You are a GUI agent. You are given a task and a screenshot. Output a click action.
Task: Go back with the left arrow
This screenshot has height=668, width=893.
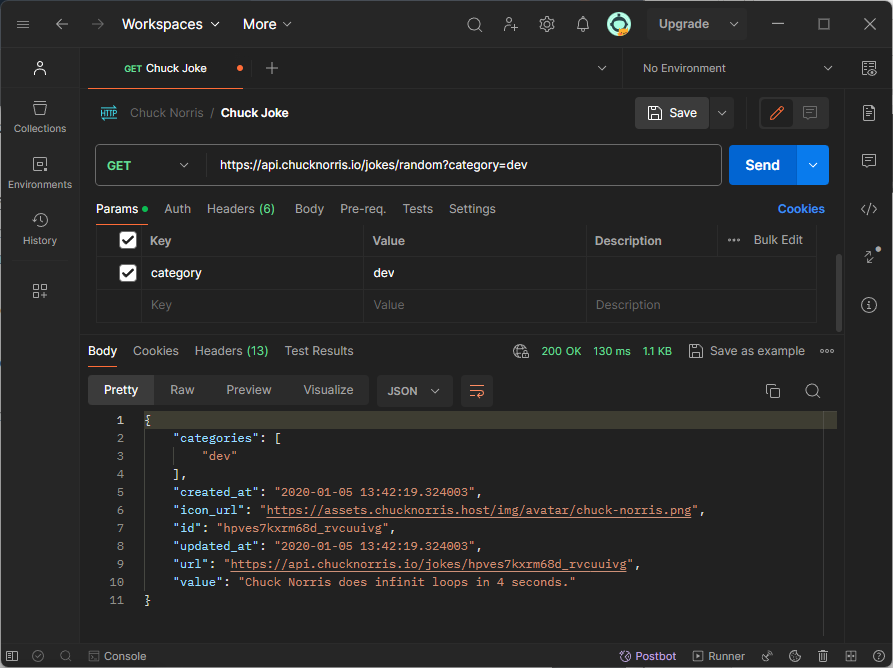[62, 24]
